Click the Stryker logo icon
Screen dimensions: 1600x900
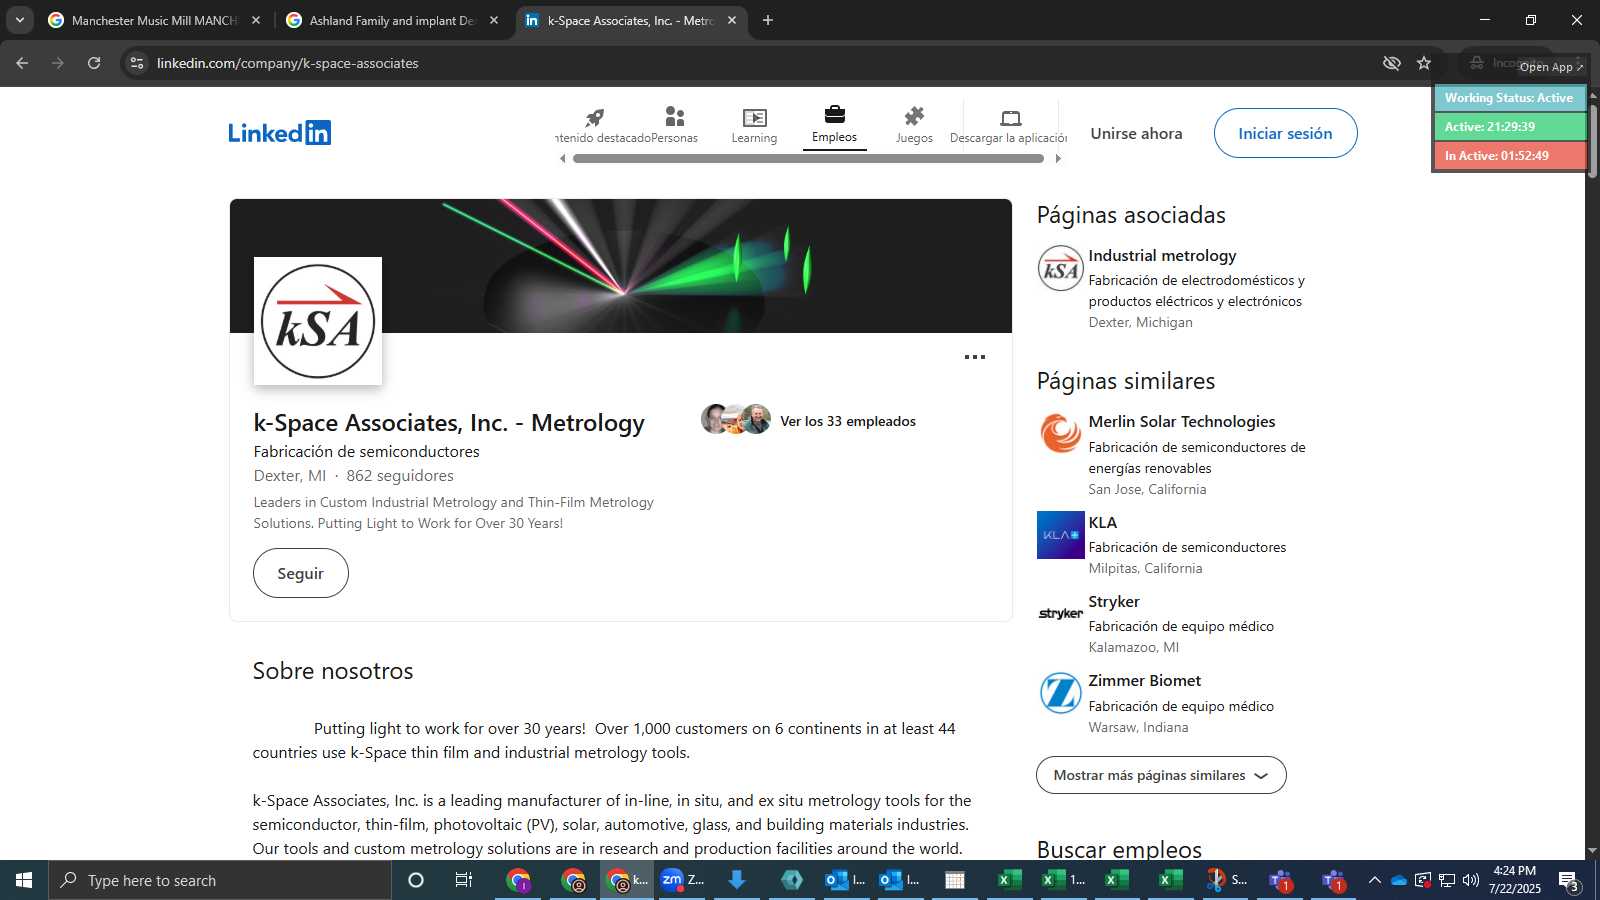coord(1061,614)
